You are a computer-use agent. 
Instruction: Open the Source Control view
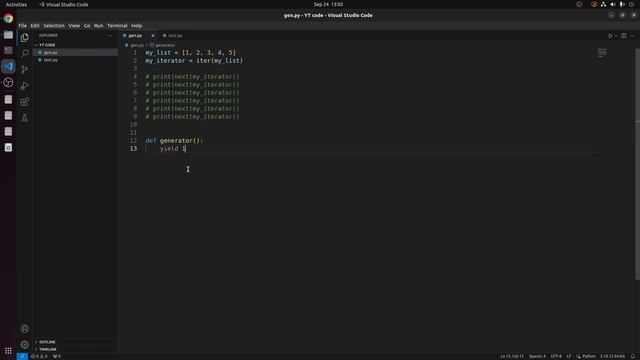click(x=24, y=69)
